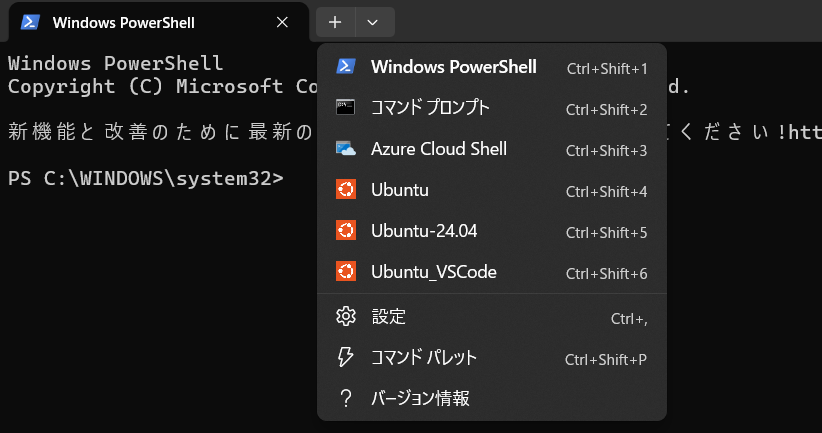Click the orange icon beside the plain Ubuntu entry
This screenshot has height=433, width=822.
click(346, 190)
